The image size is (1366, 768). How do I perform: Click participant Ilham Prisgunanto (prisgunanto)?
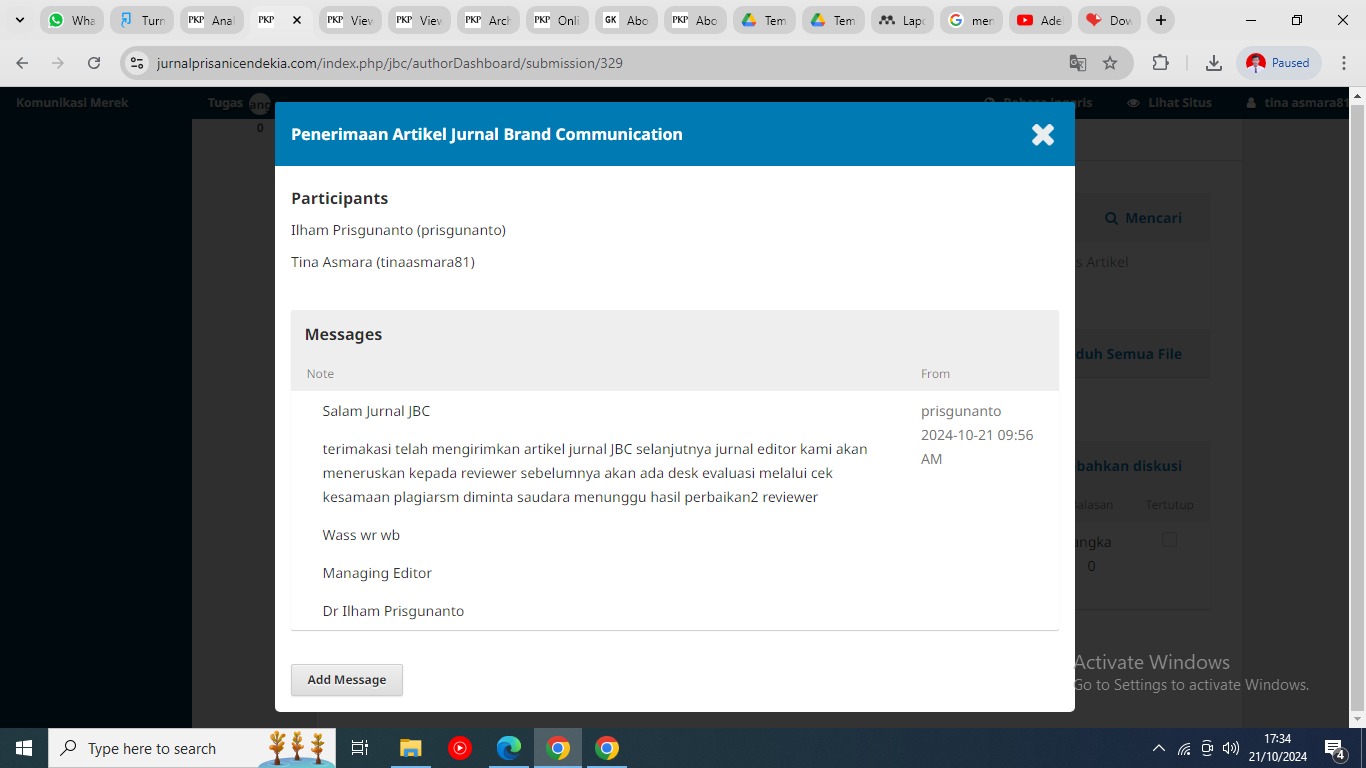tap(398, 231)
